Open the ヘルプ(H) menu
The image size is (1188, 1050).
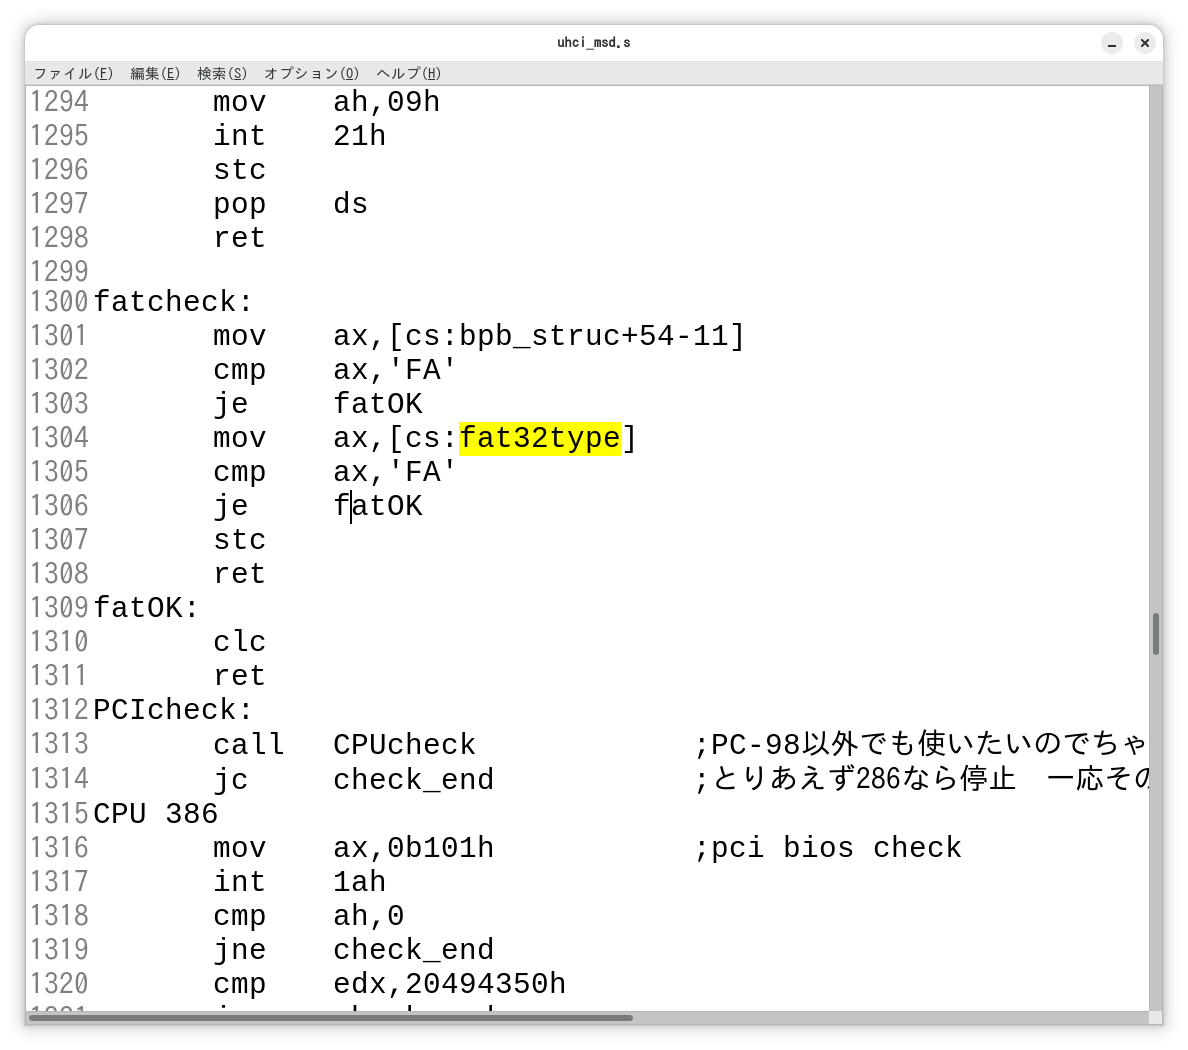click(x=408, y=73)
